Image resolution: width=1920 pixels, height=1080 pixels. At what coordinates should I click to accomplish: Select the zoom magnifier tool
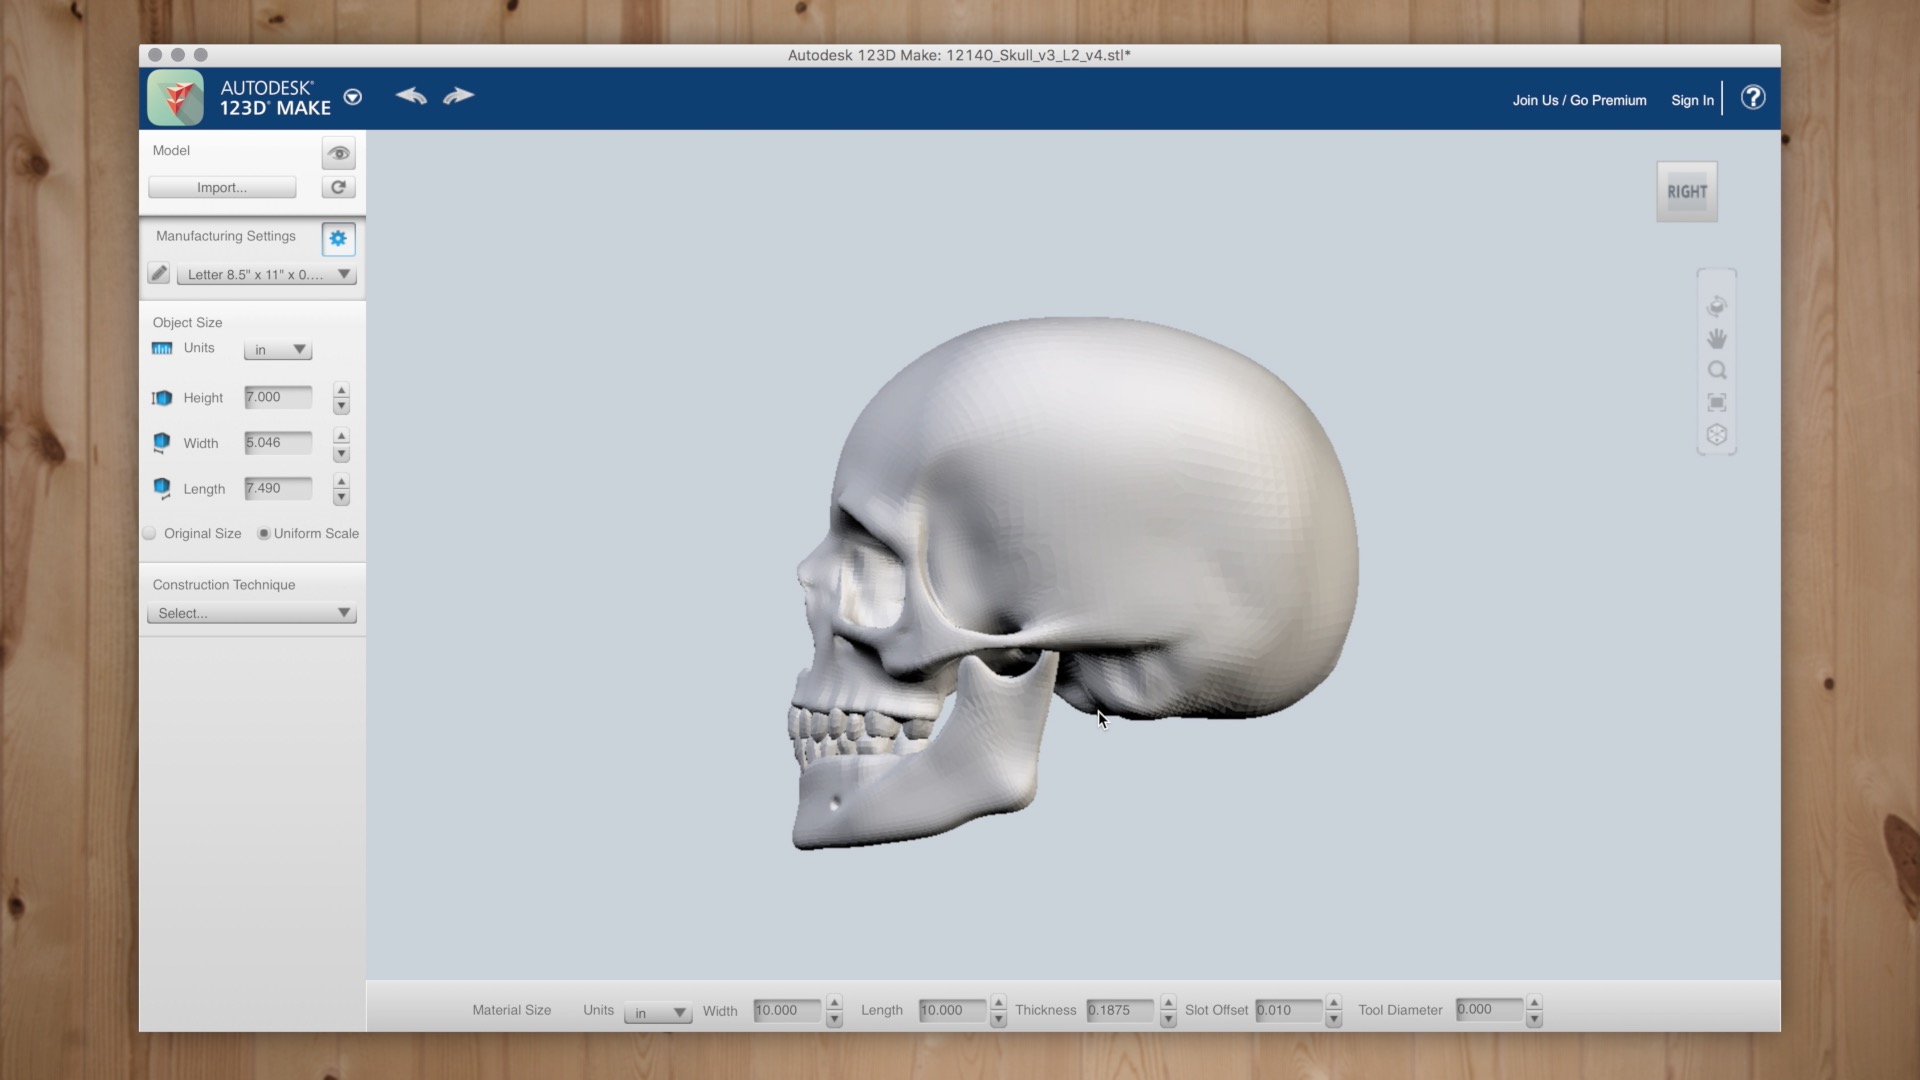1717,370
